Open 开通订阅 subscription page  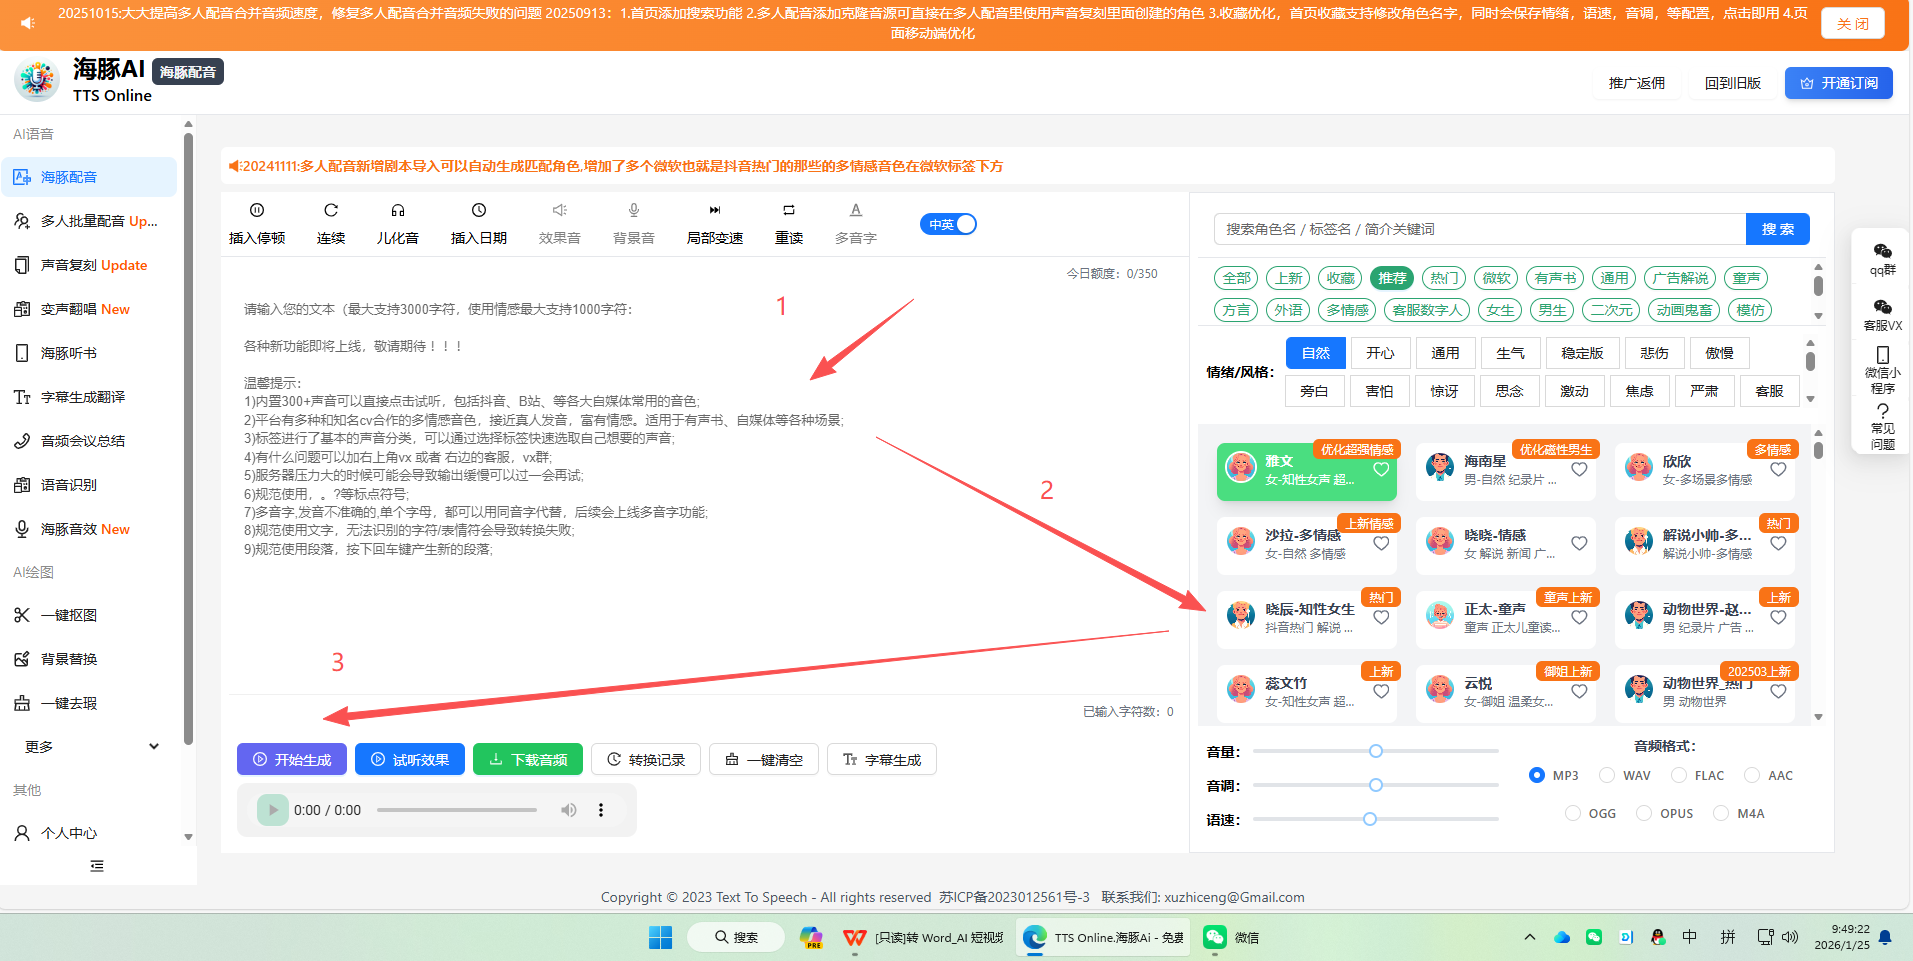[x=1838, y=83]
